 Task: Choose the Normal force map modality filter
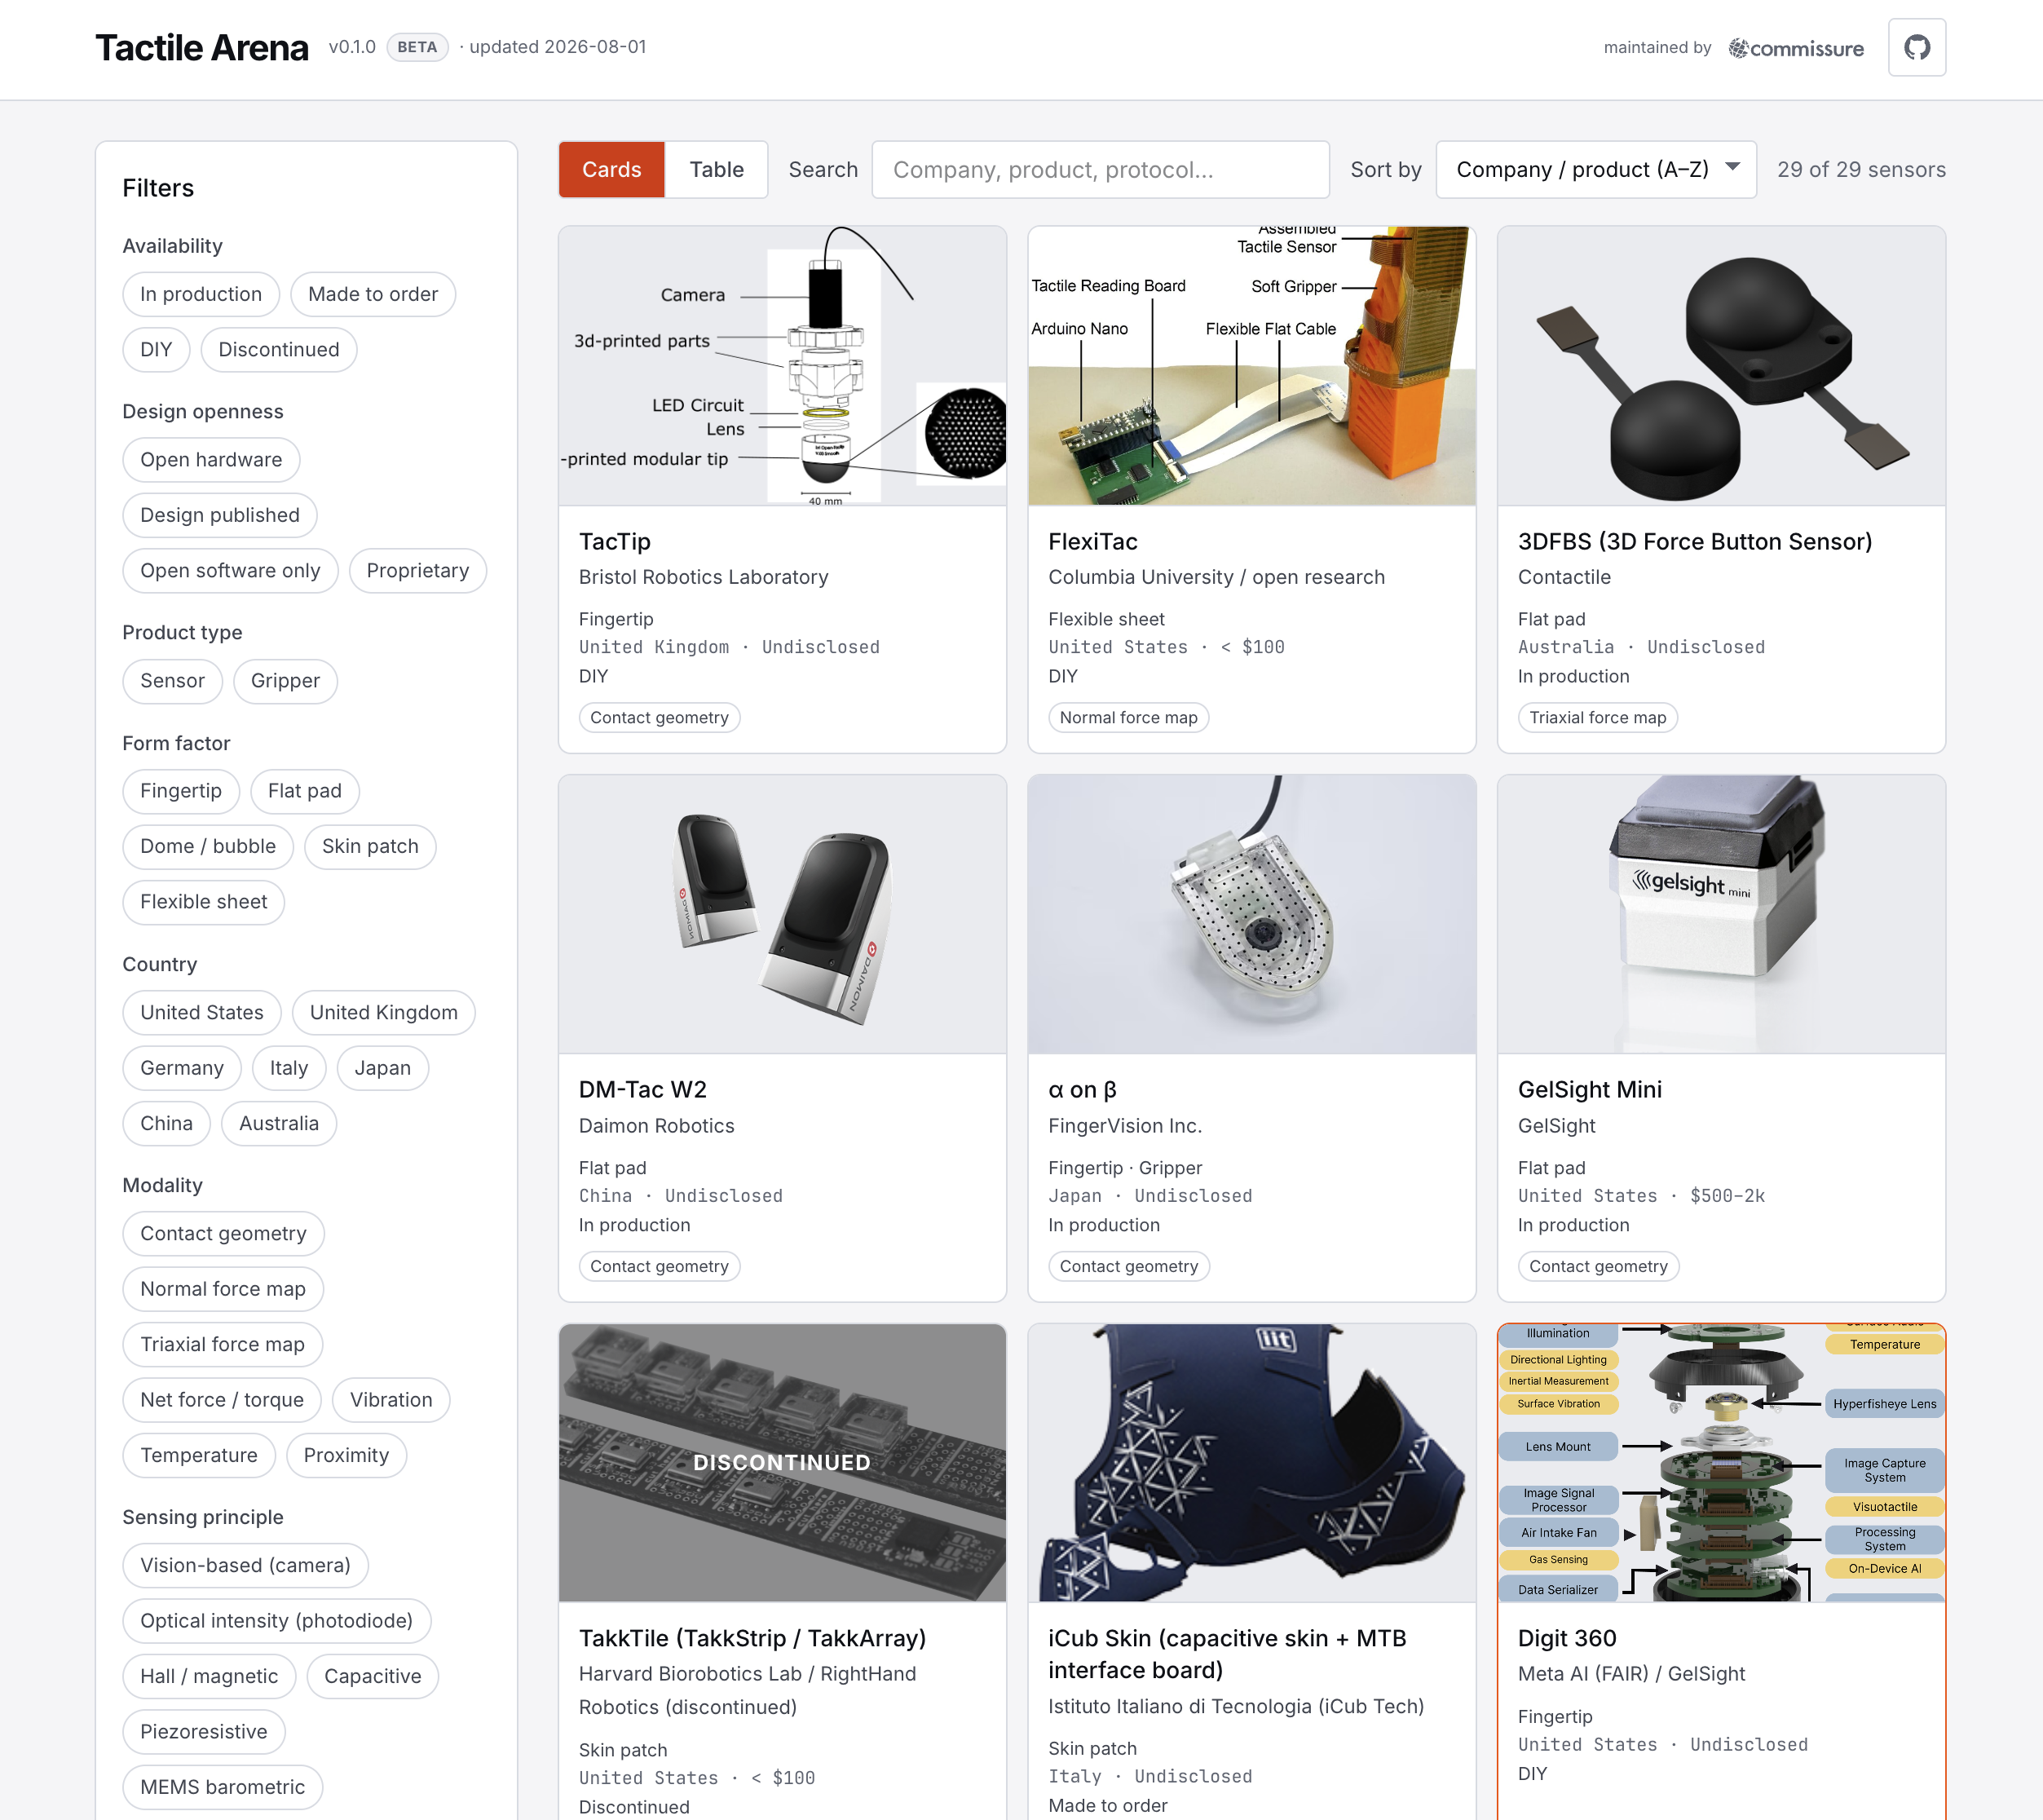(223, 1289)
